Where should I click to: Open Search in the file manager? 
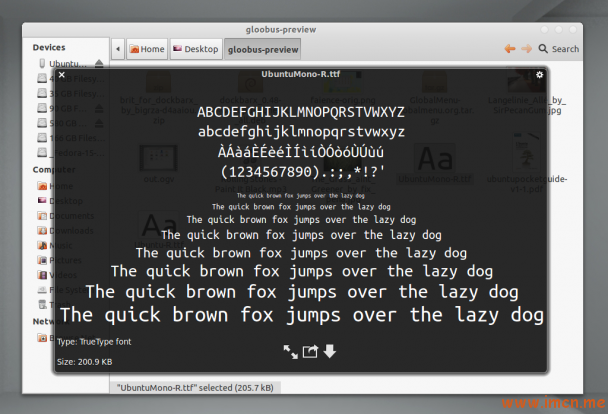pyautogui.click(x=559, y=49)
